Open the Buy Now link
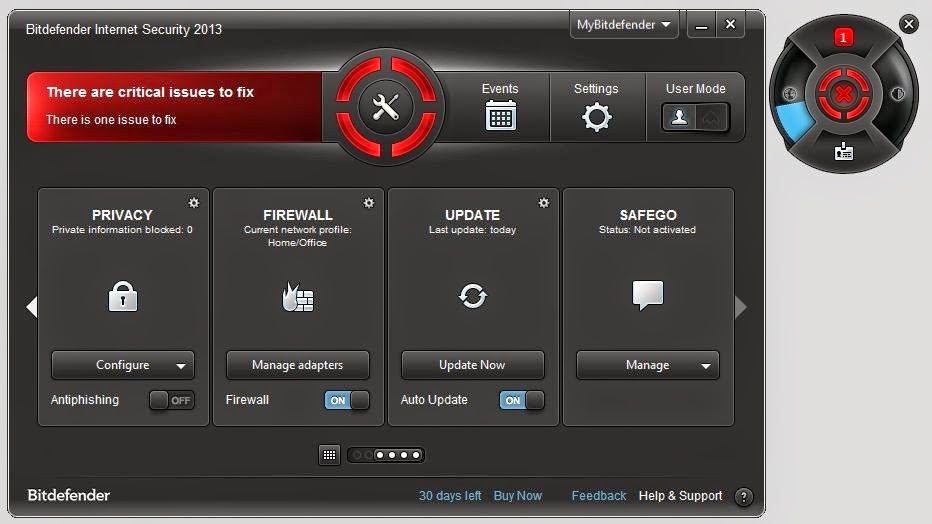 (518, 495)
